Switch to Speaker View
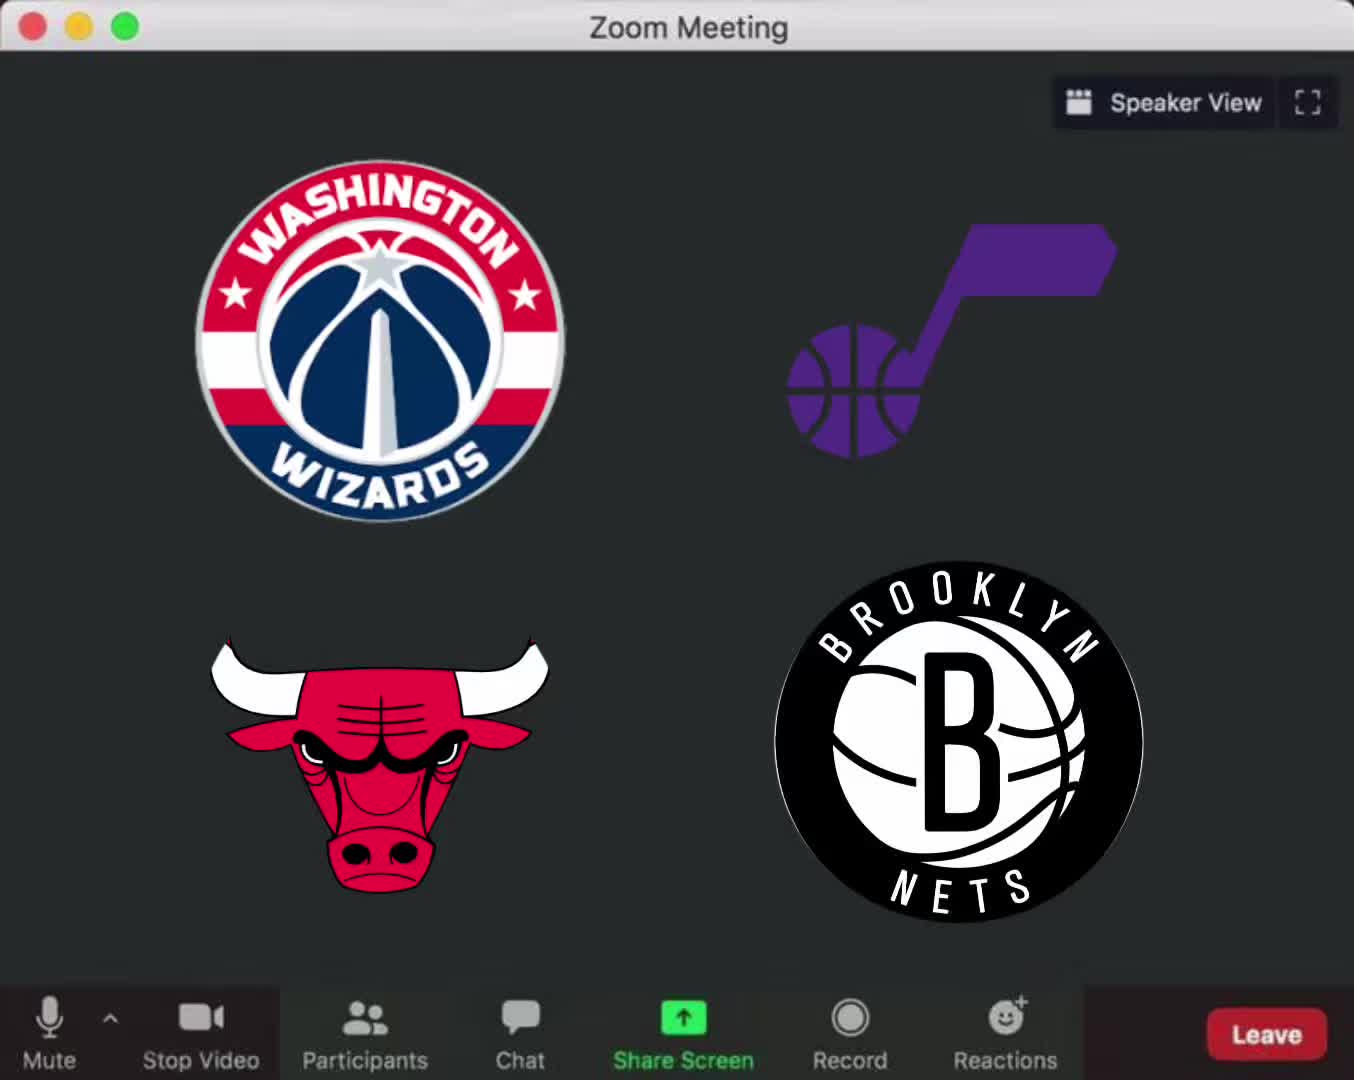1354x1080 pixels. pos(1164,103)
